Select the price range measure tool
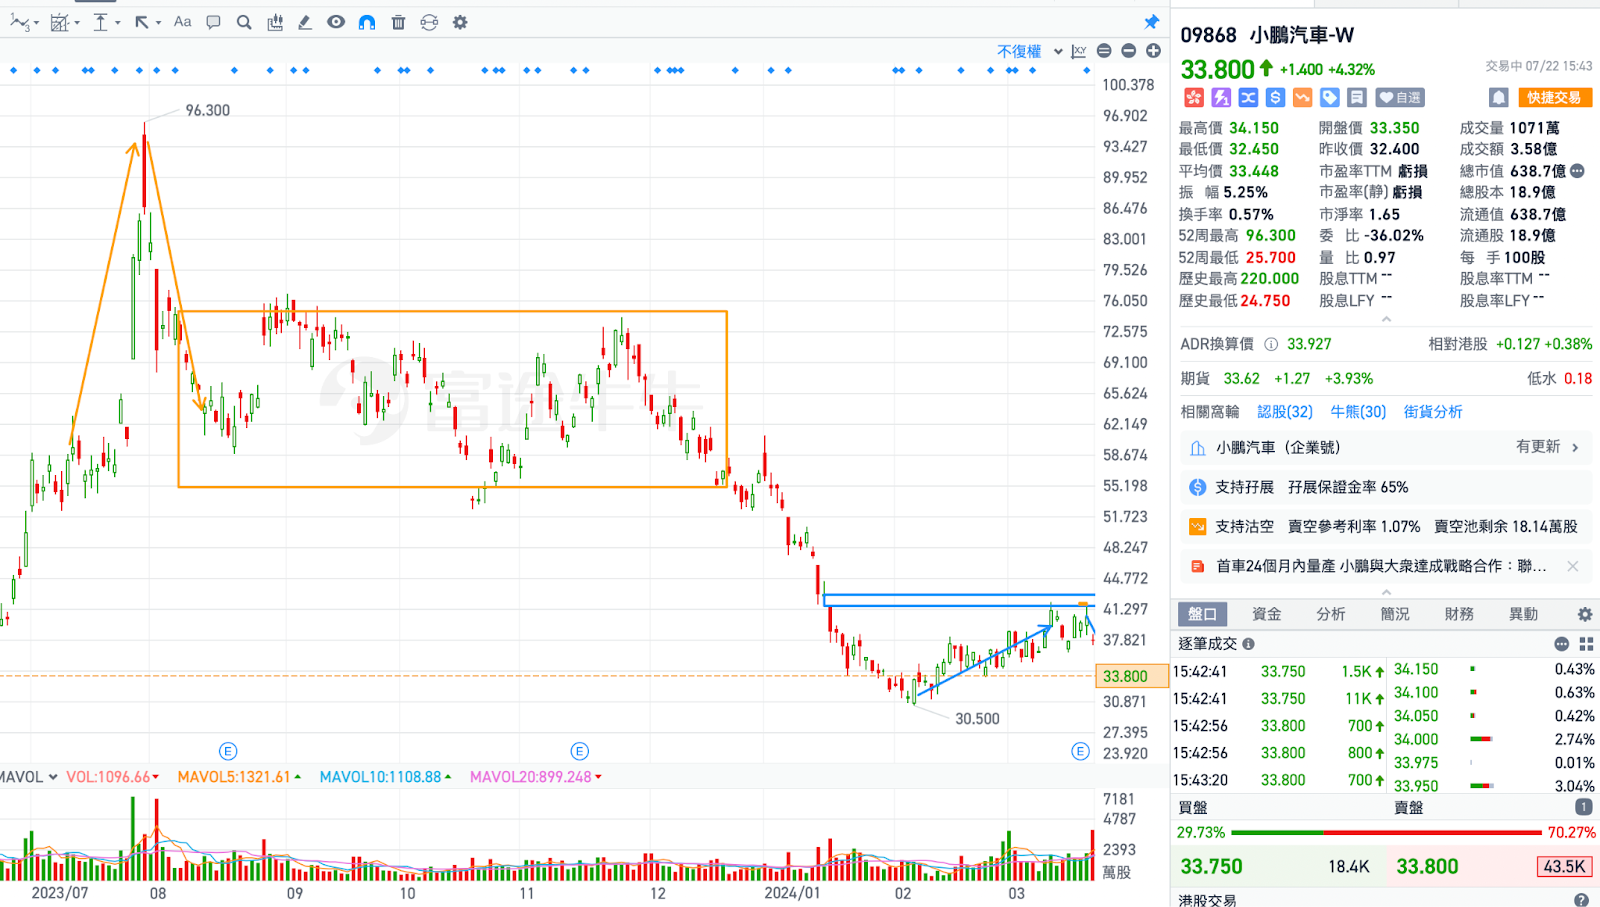The height and width of the screenshot is (907, 1600). tap(100, 22)
